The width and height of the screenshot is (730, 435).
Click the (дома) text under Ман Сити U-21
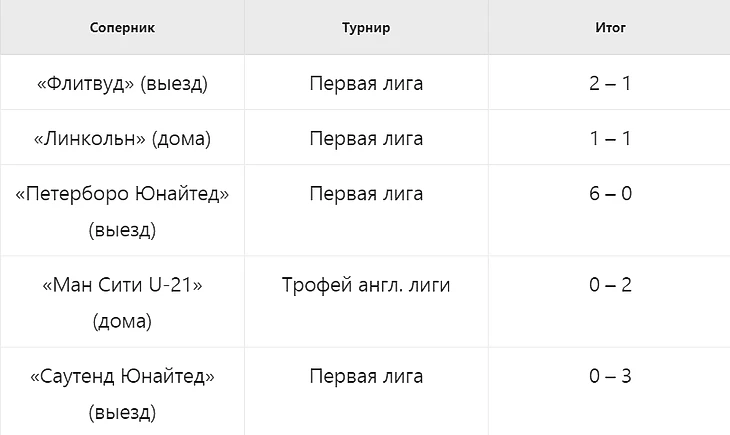click(122, 321)
